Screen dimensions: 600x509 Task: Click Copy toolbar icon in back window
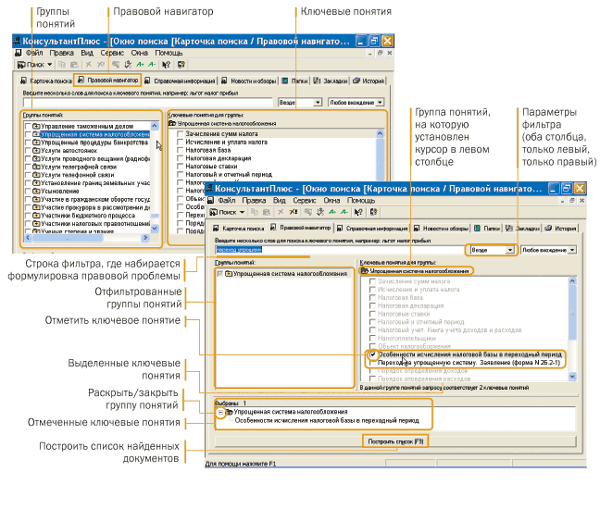(x=62, y=65)
